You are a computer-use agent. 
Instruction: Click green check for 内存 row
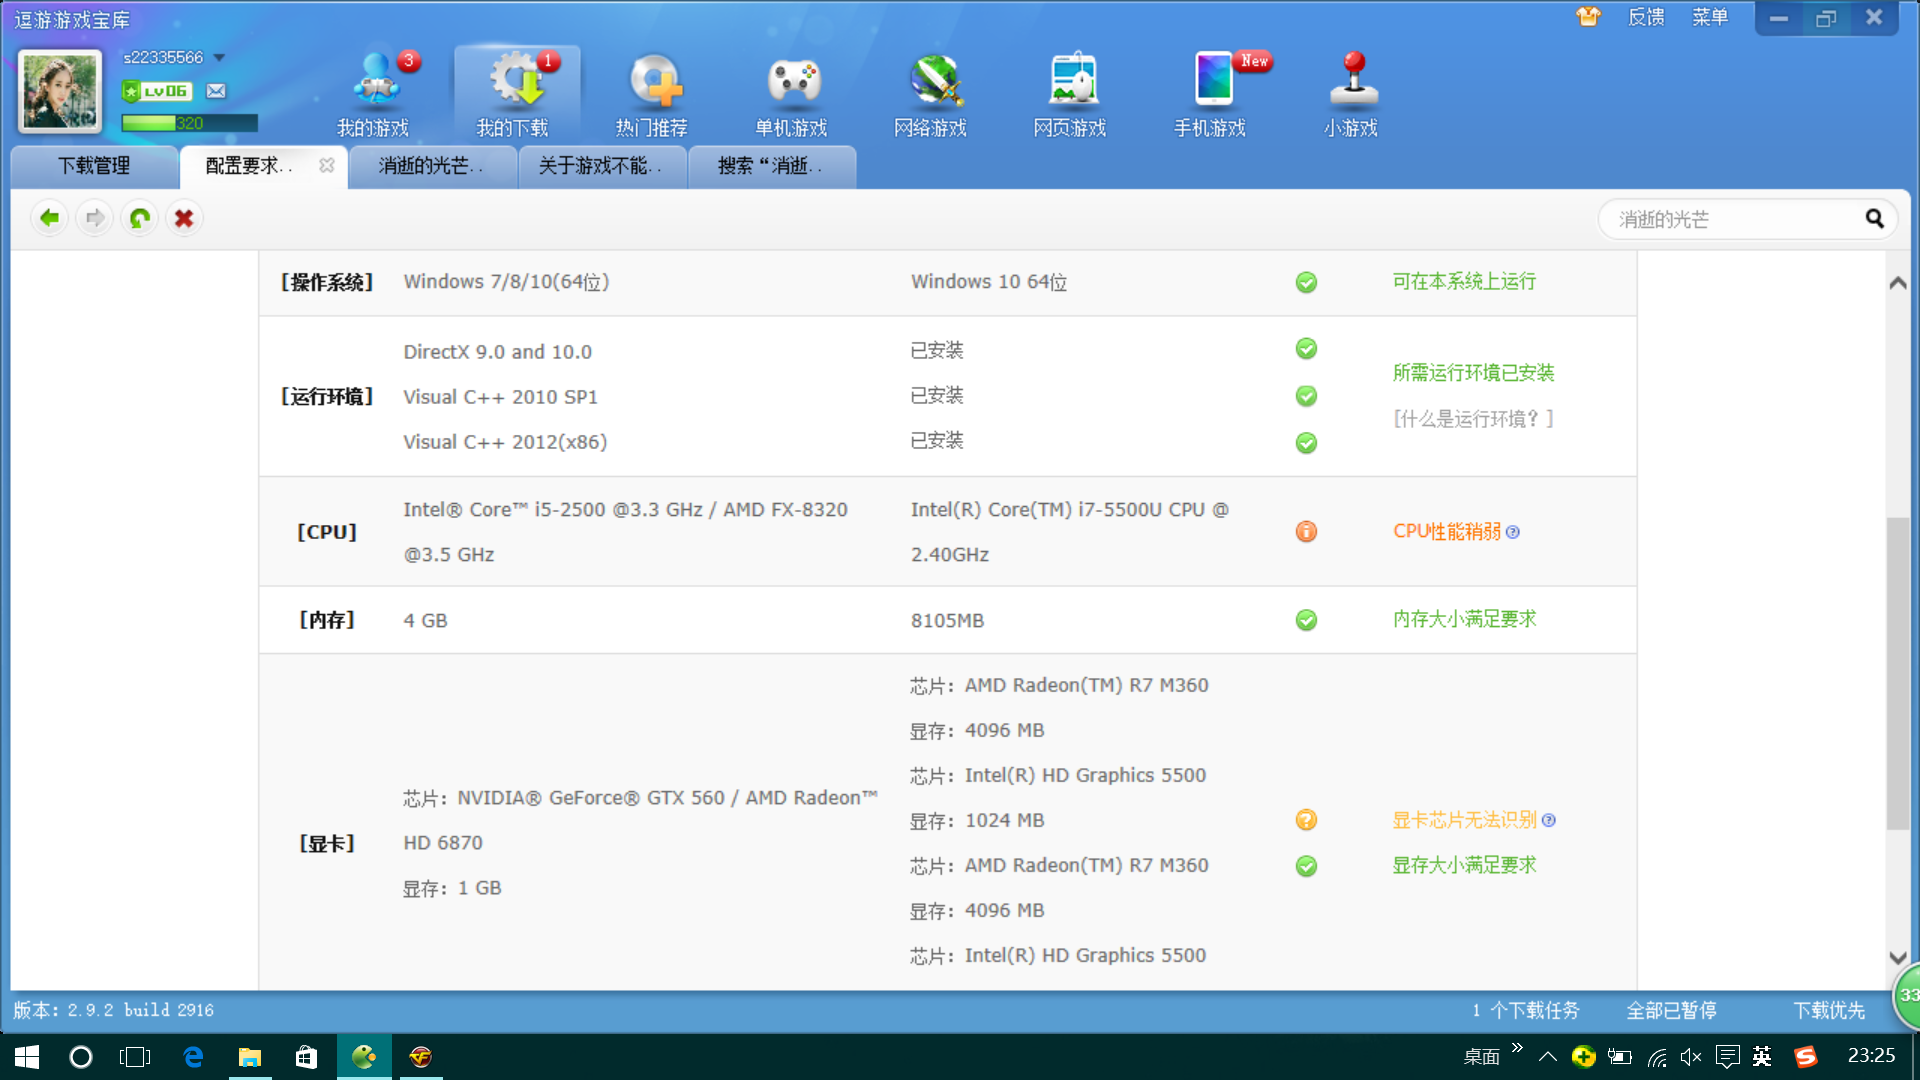pyautogui.click(x=1306, y=620)
